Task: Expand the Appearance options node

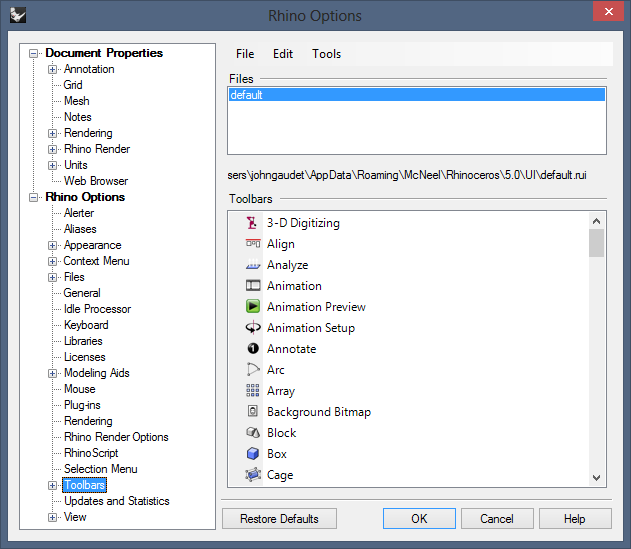Action: tap(52, 245)
